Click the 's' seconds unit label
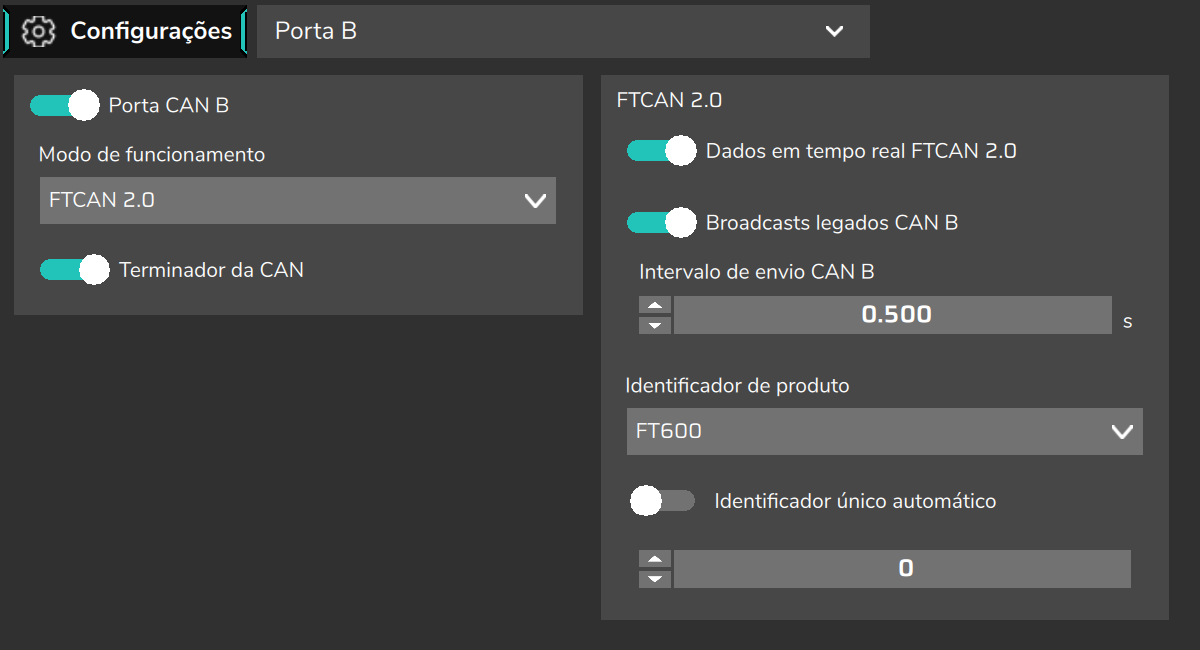This screenshot has width=1200, height=650. pyautogui.click(x=1128, y=322)
